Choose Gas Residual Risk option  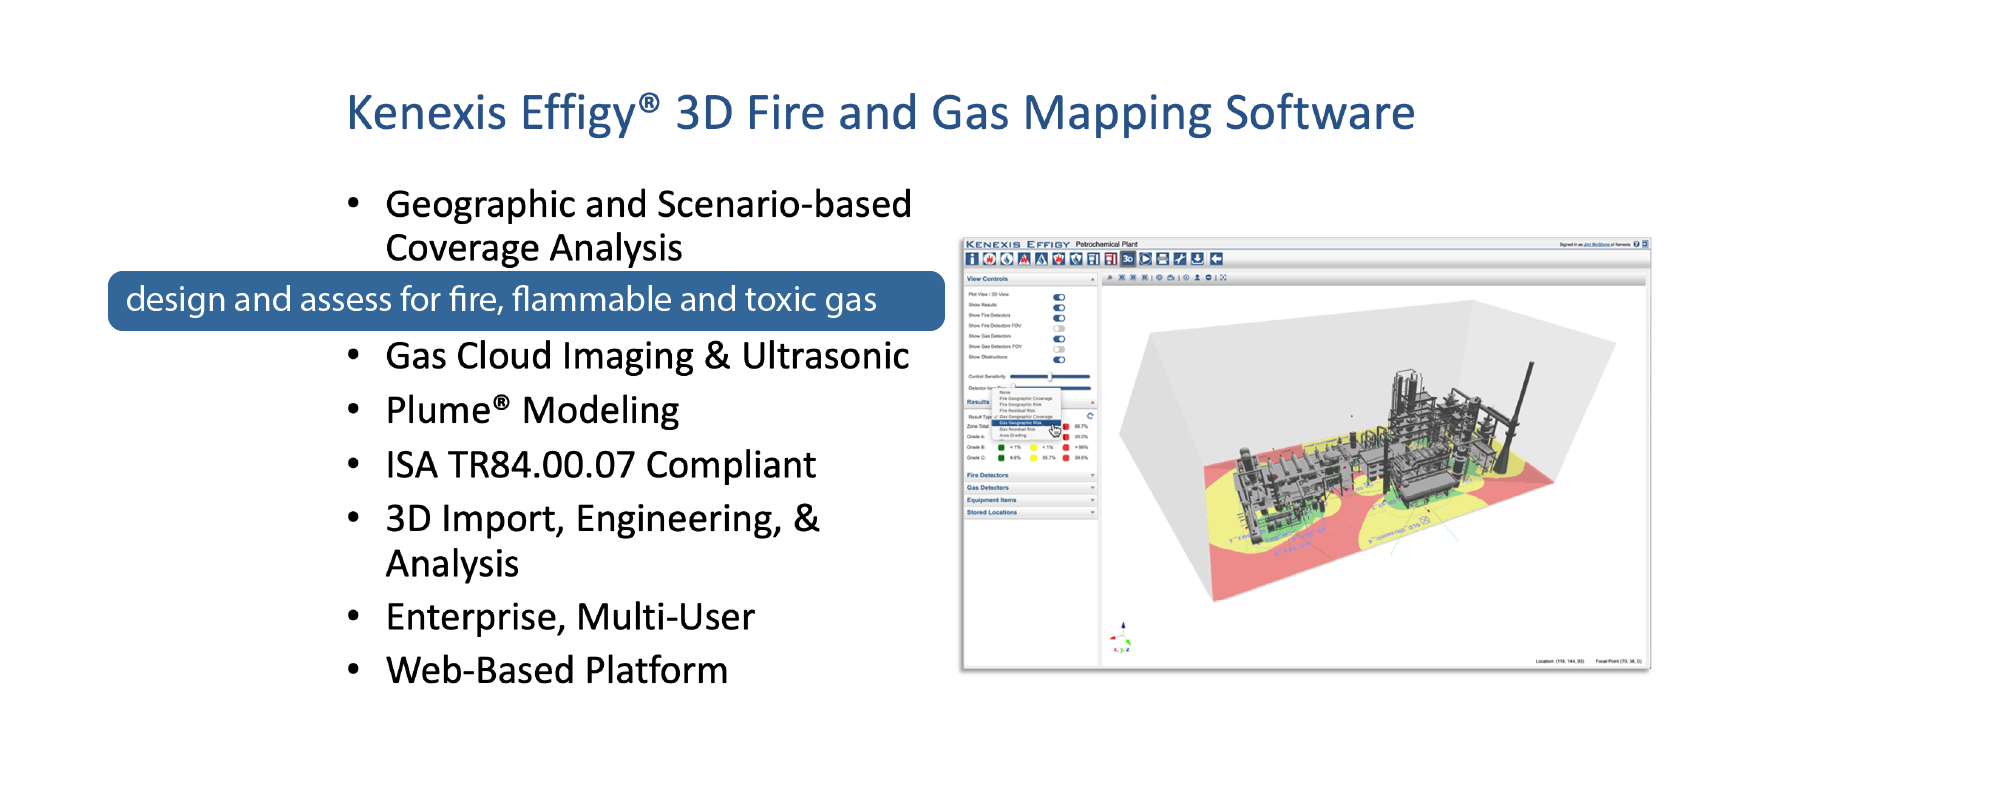click(1017, 429)
